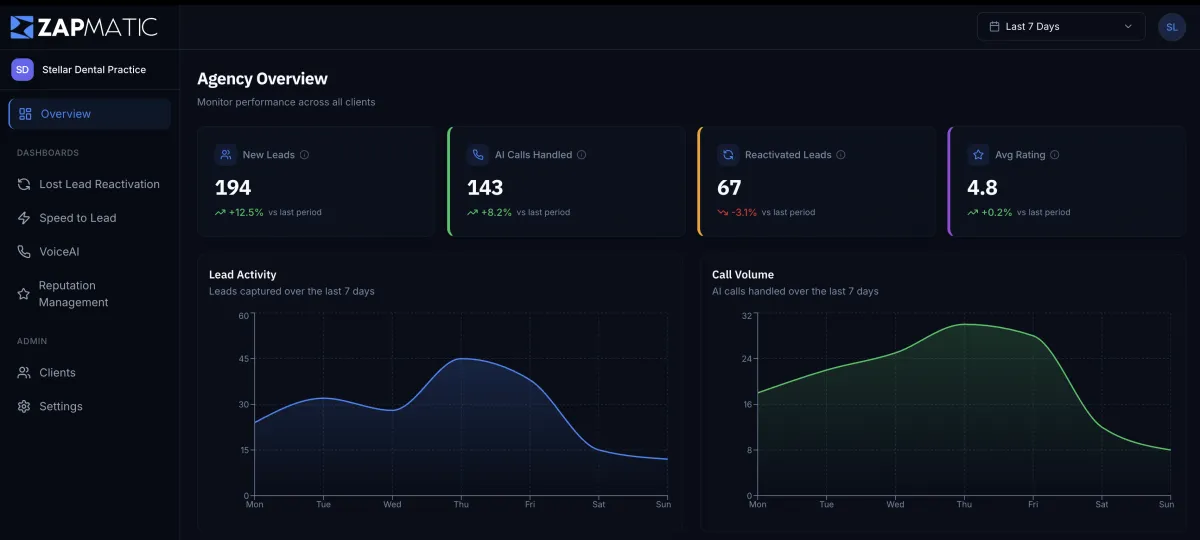The height and width of the screenshot is (540, 1200).
Task: Click the VoiceAI phone icon
Action: 24,252
